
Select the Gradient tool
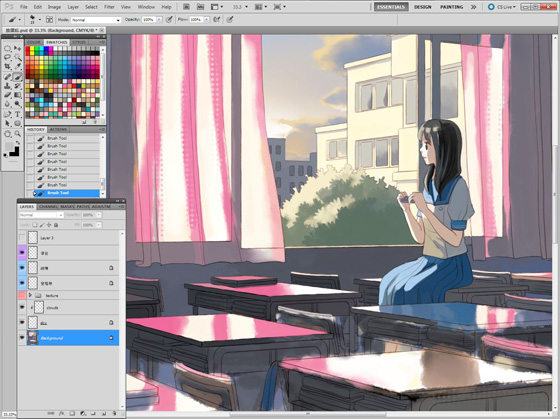pos(18,95)
